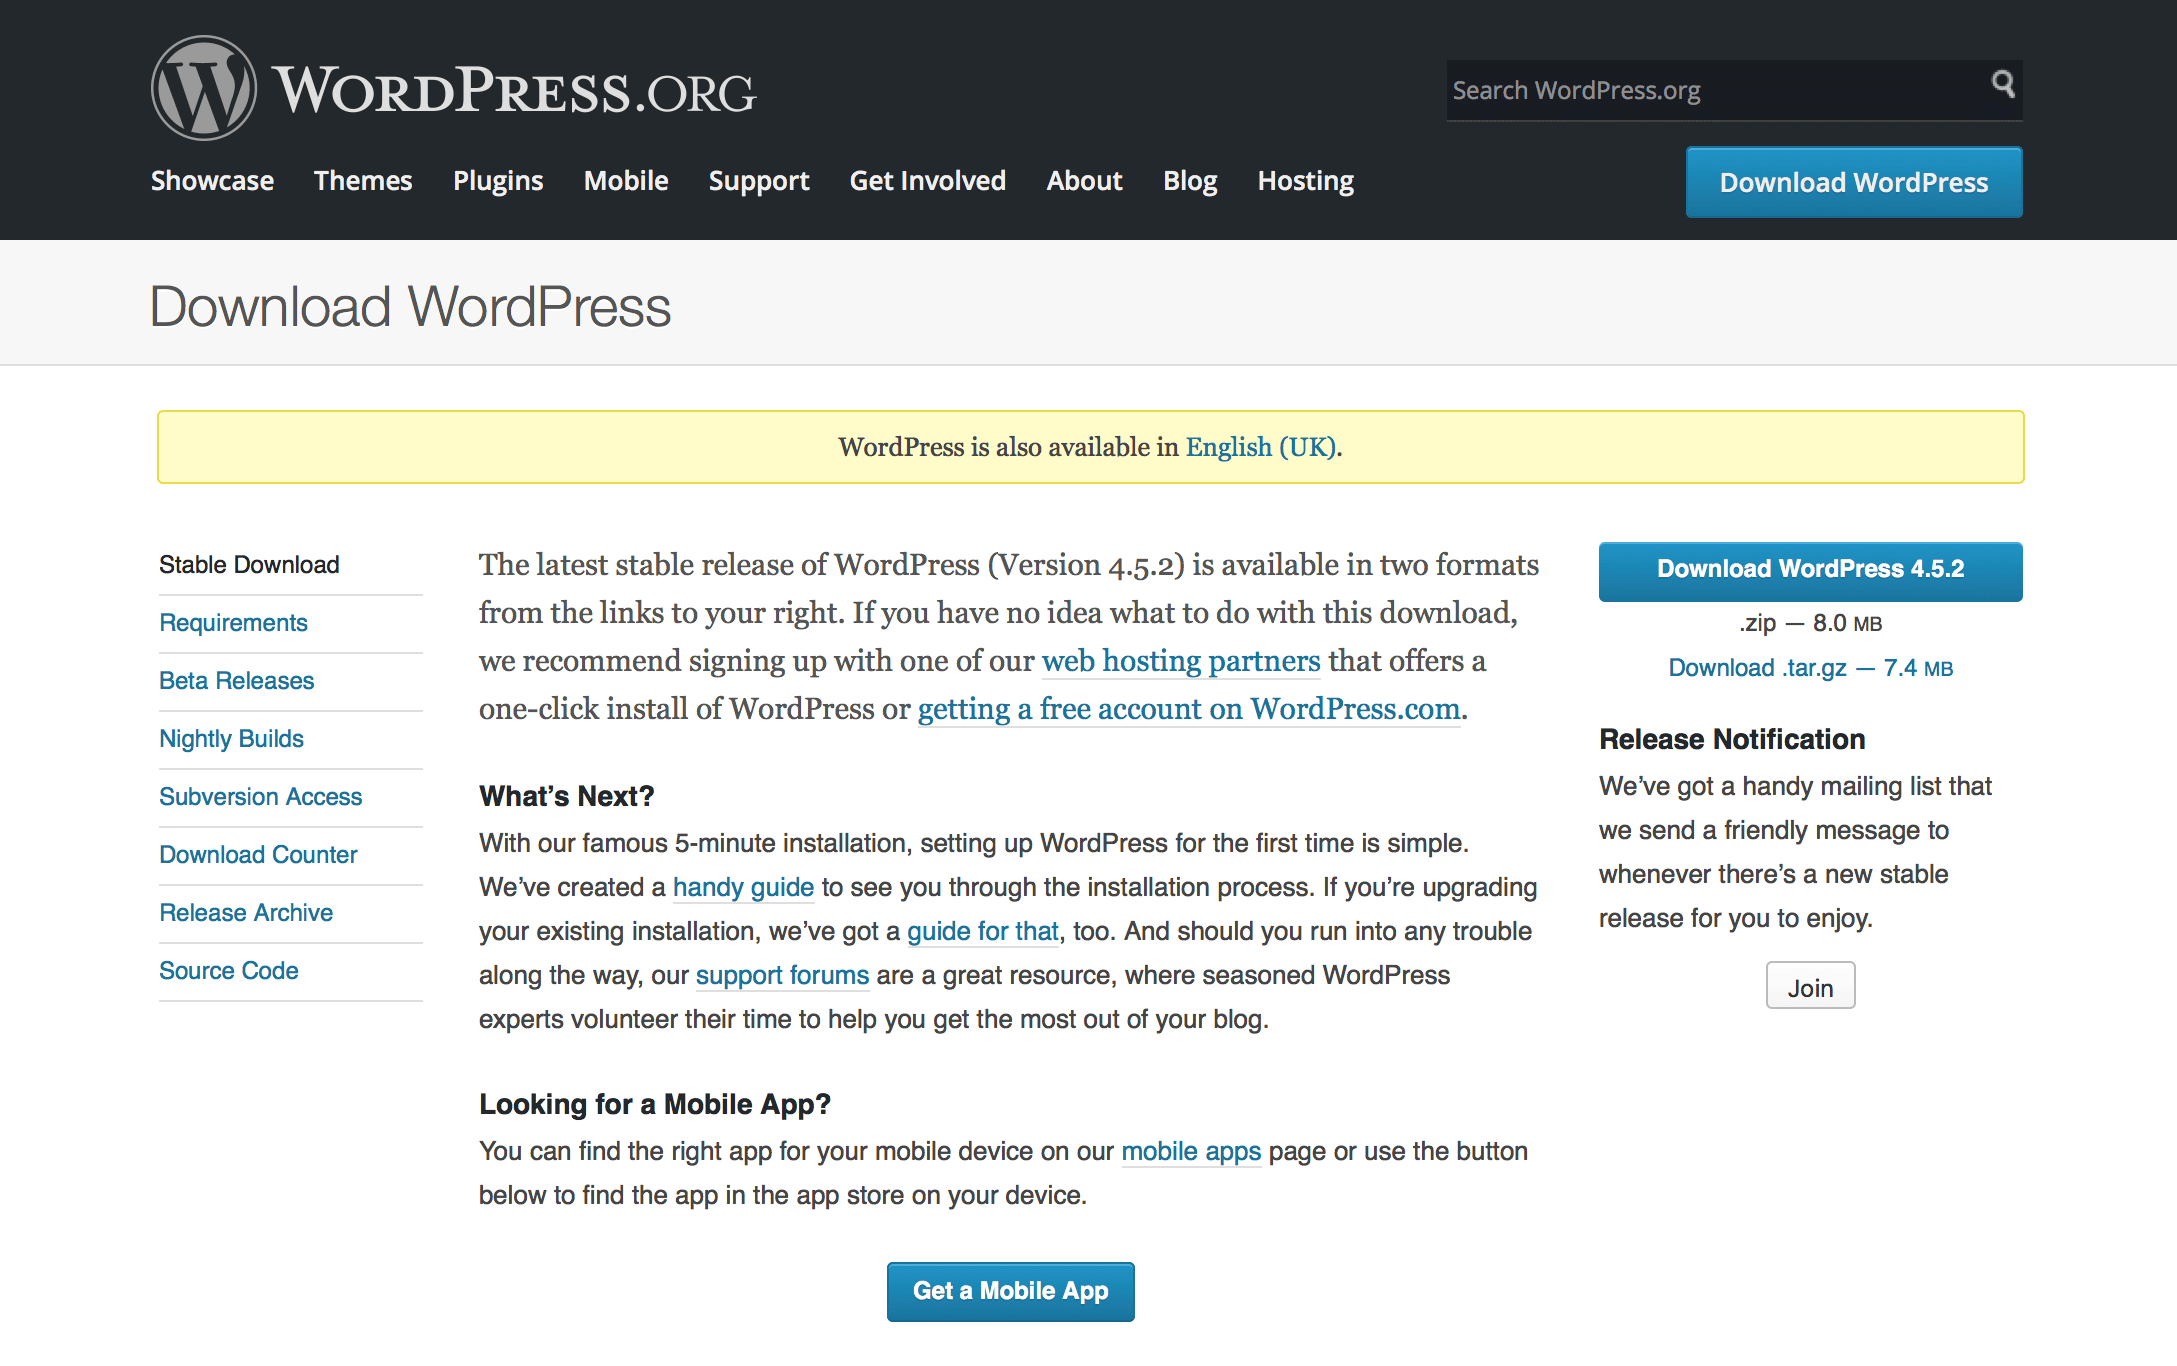Click Download WordPress 4.5.2 button
Image resolution: width=2177 pixels, height=1366 pixels.
tap(1809, 568)
